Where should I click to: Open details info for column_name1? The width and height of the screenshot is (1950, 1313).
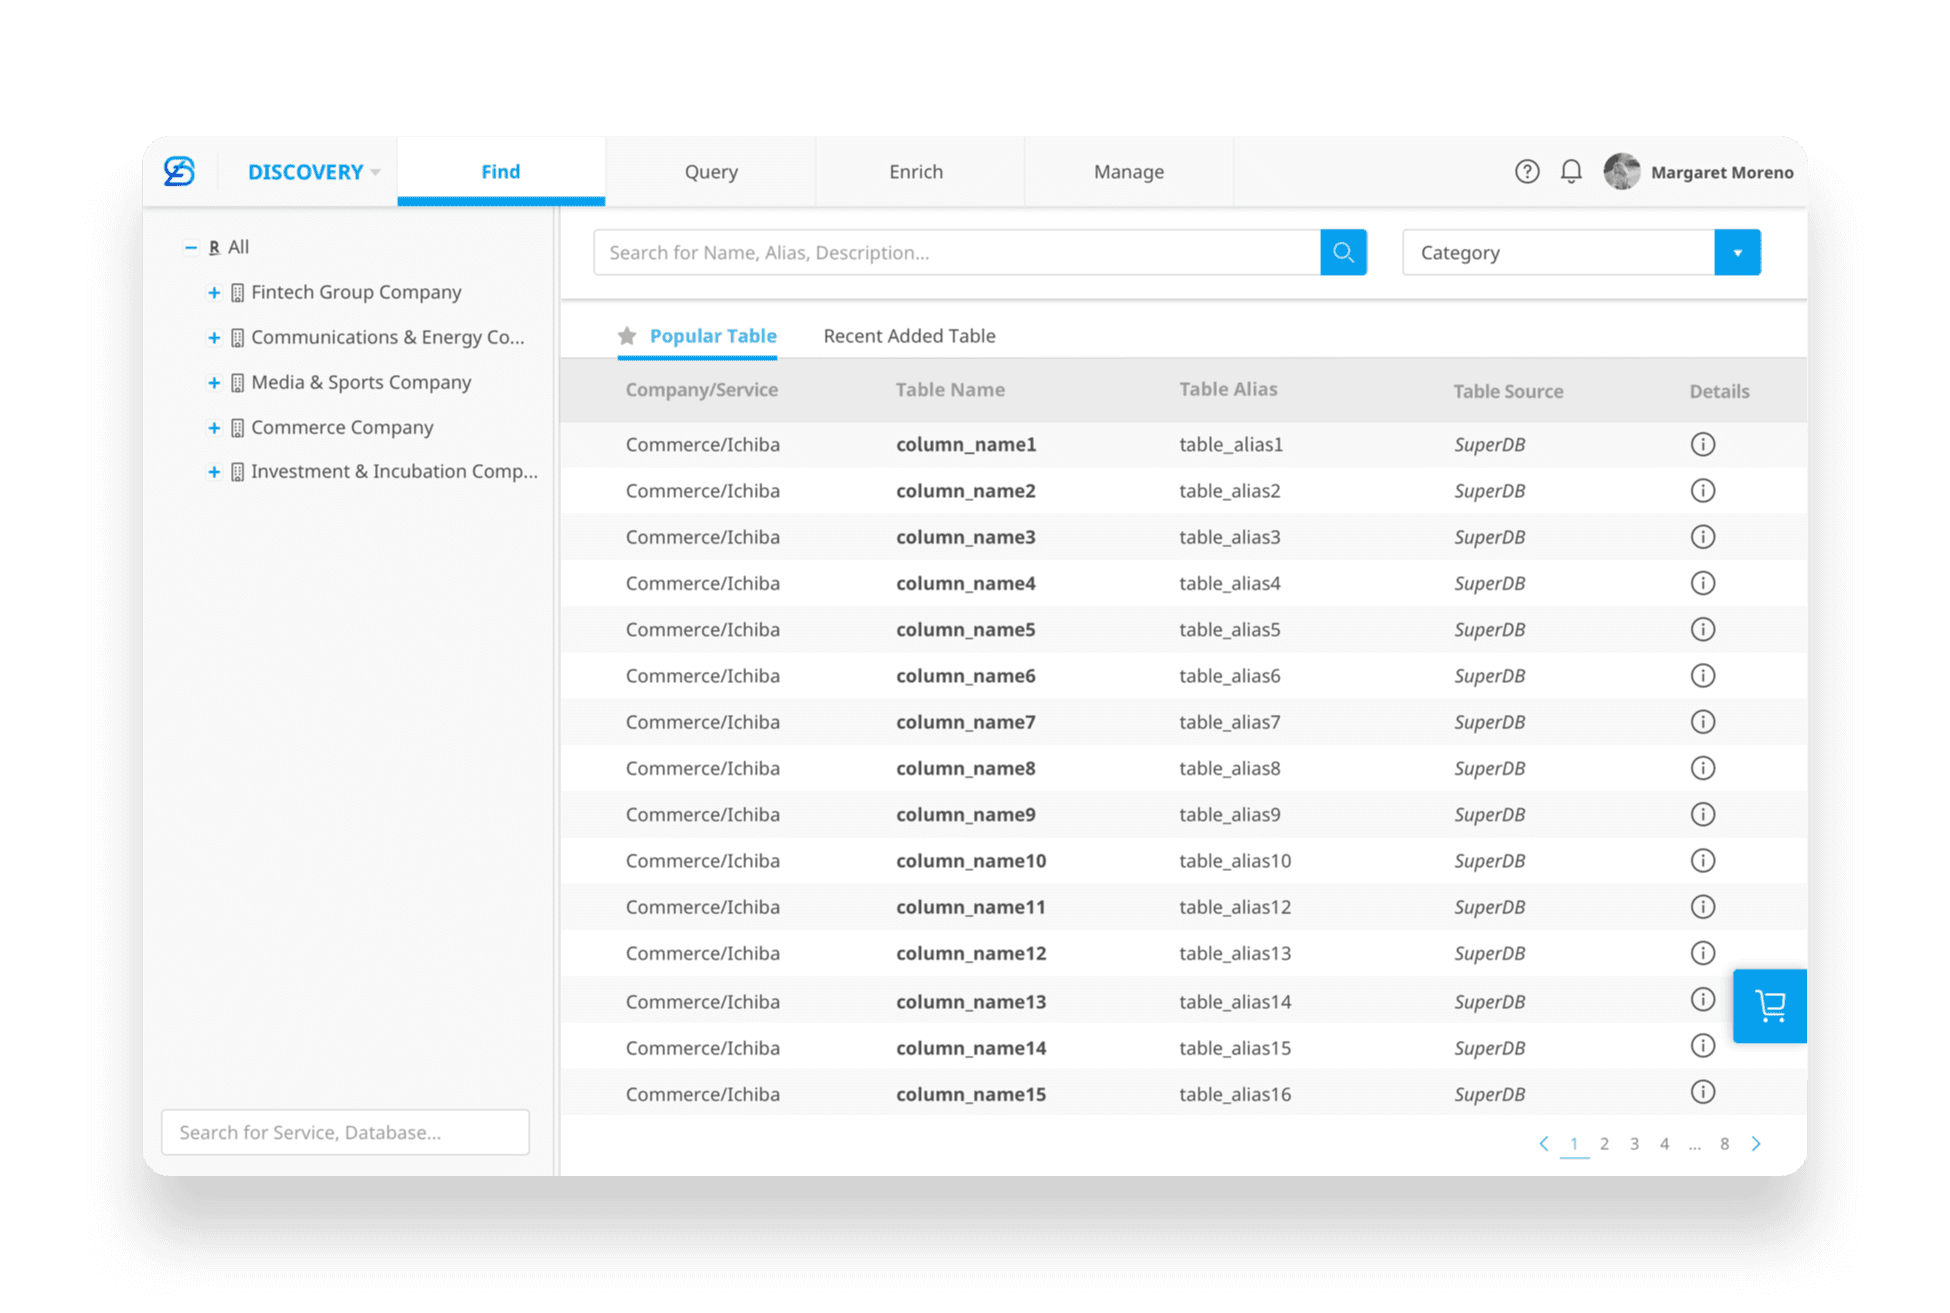pyautogui.click(x=1702, y=444)
